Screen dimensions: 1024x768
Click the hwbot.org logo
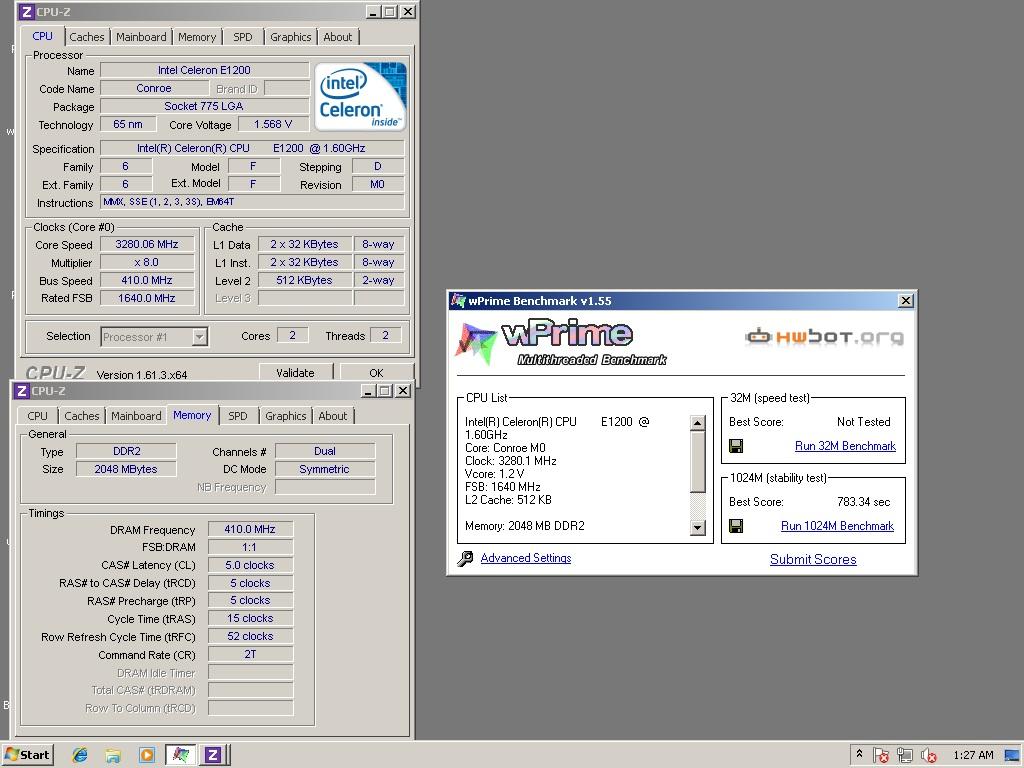(825, 336)
